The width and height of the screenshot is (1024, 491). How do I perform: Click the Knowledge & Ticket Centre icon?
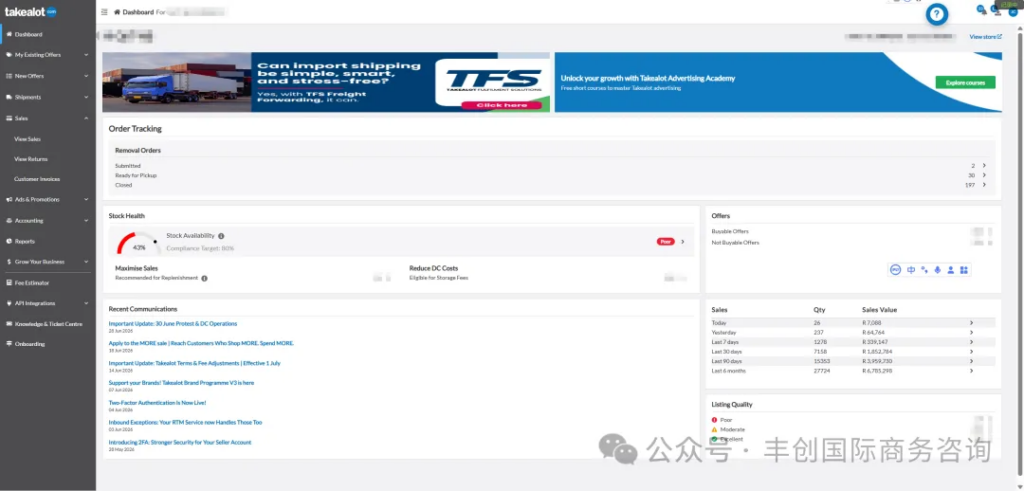tap(8, 324)
